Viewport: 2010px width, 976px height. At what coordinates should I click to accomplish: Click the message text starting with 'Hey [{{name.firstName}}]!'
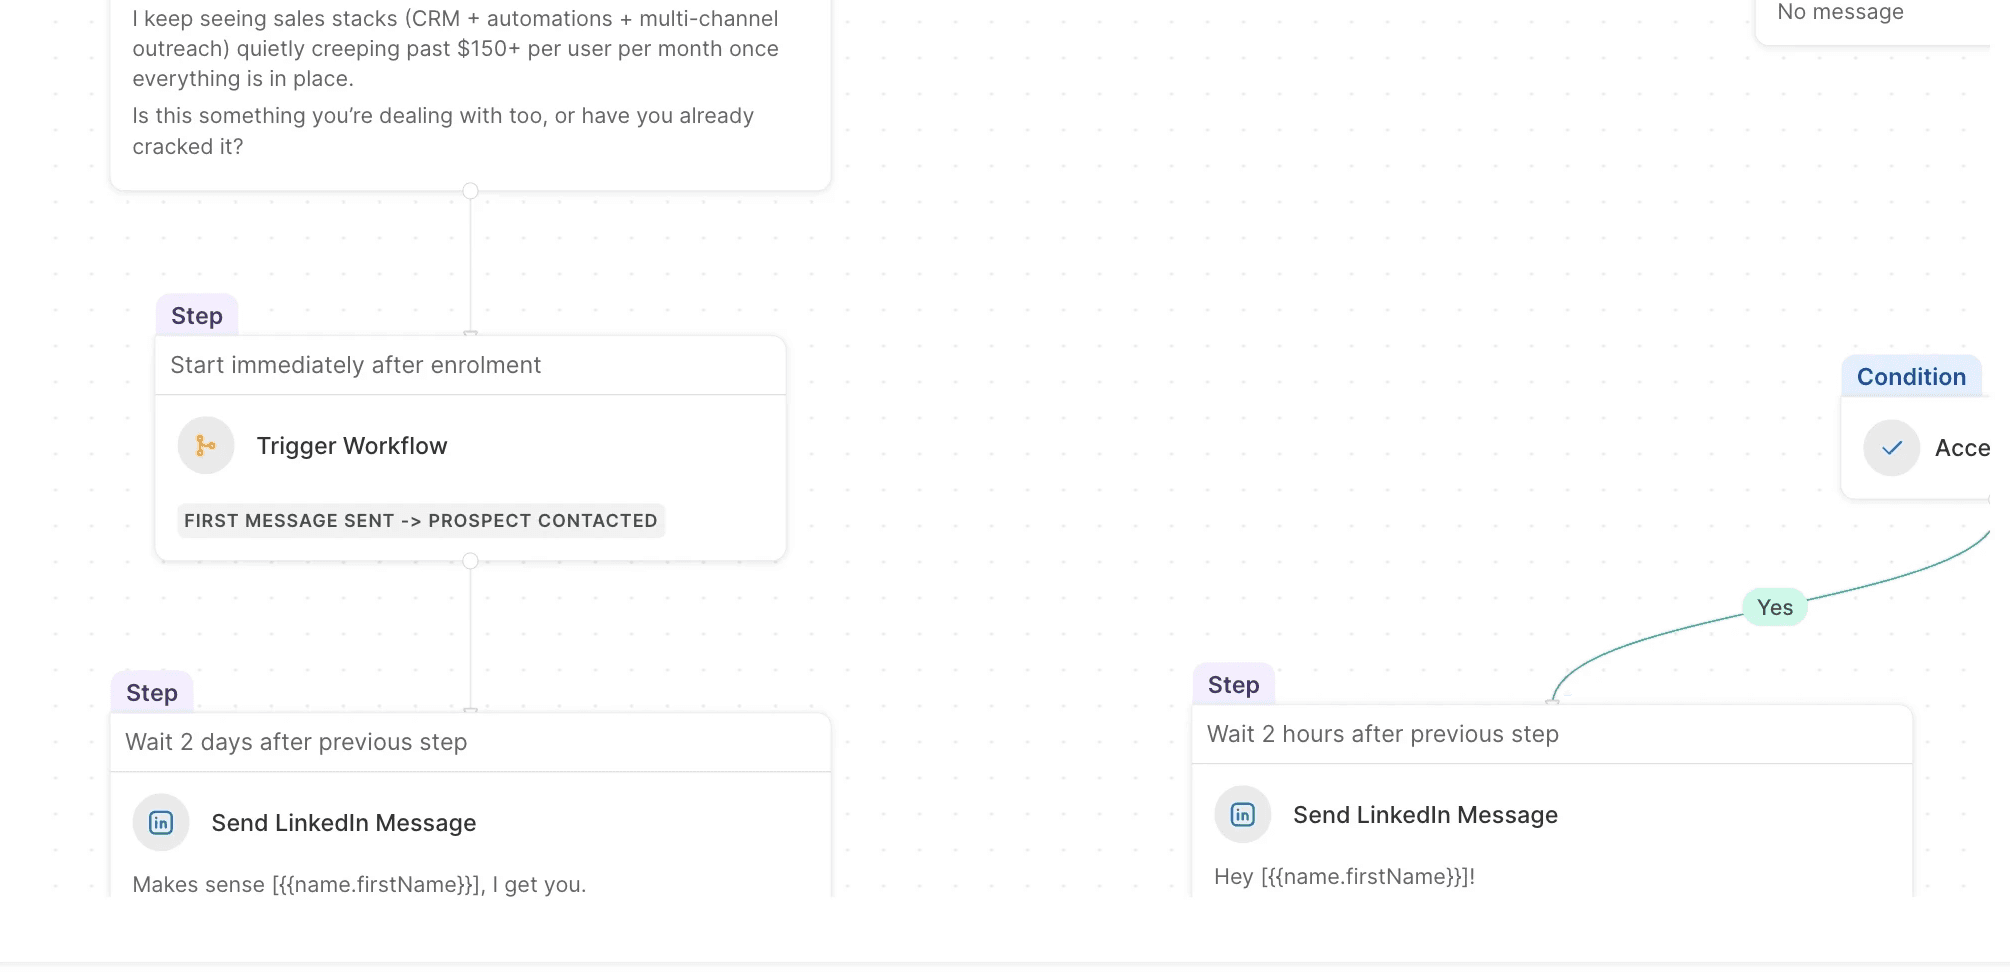pyautogui.click(x=1344, y=876)
